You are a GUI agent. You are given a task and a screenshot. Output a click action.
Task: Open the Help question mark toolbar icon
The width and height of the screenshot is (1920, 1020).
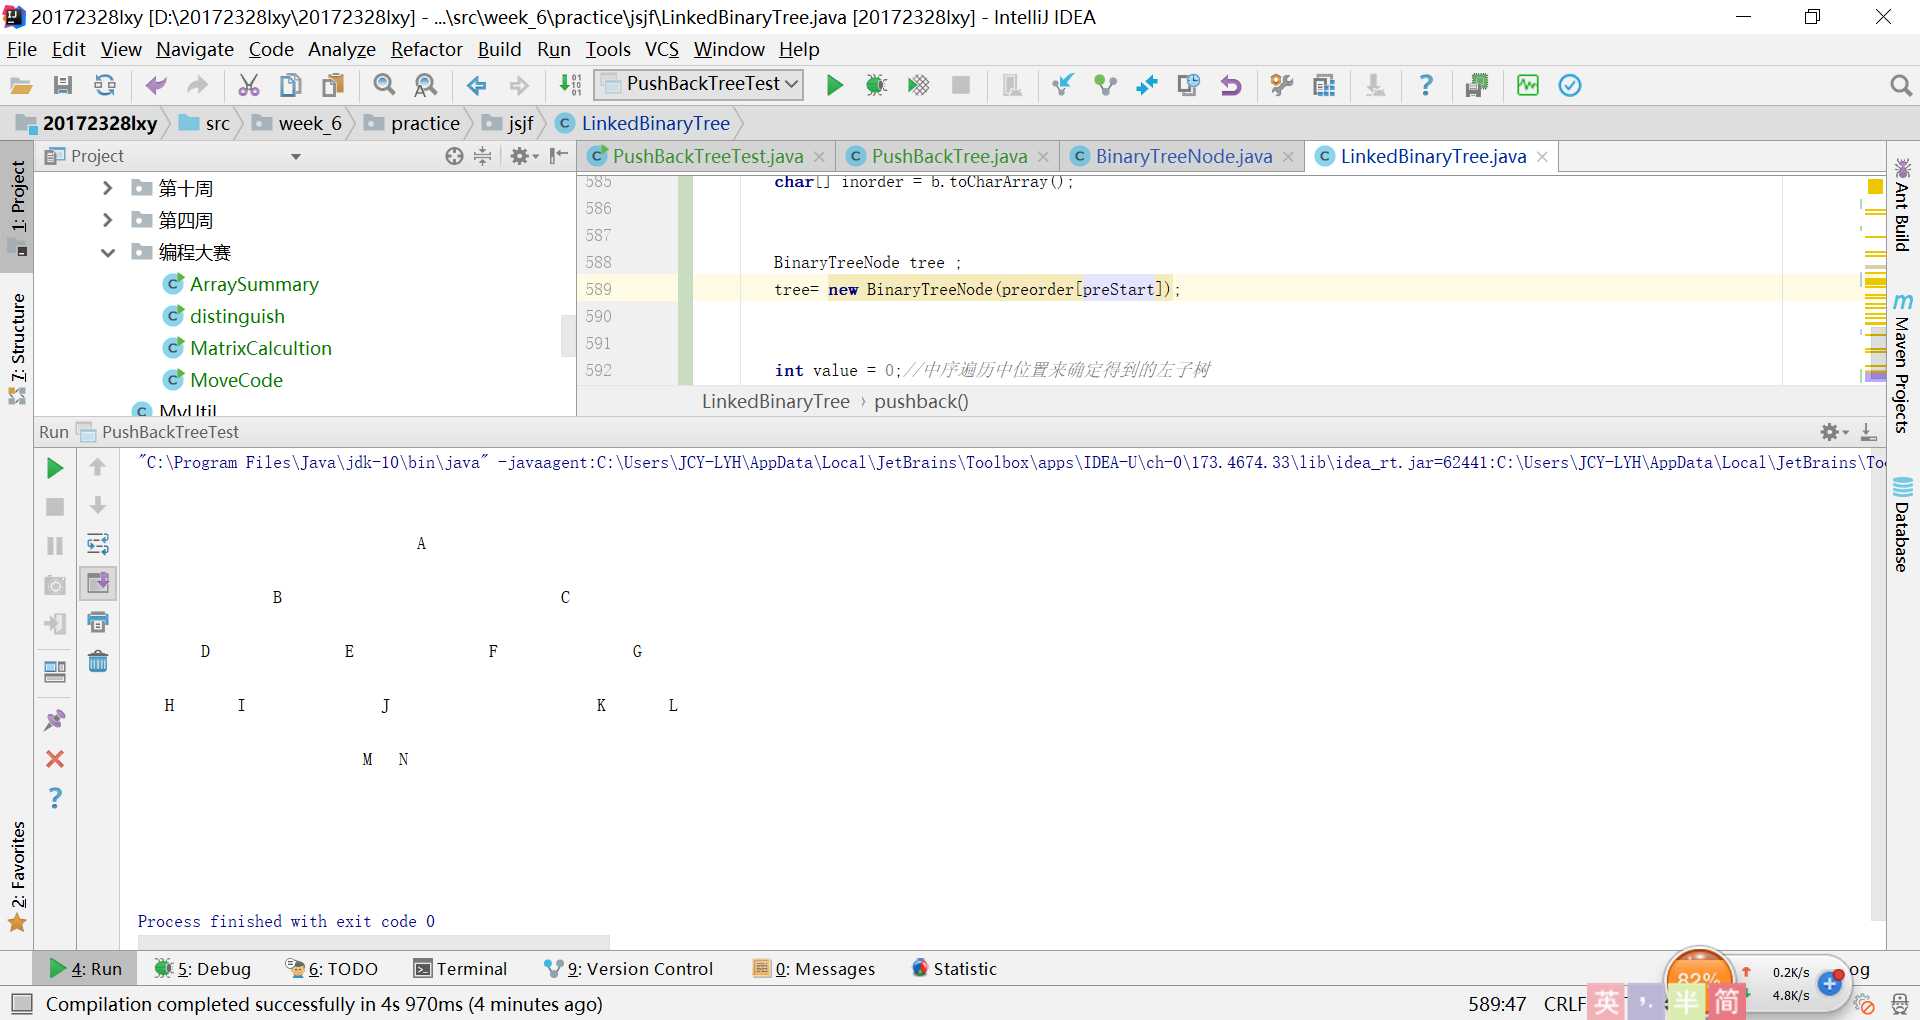coord(1427,86)
